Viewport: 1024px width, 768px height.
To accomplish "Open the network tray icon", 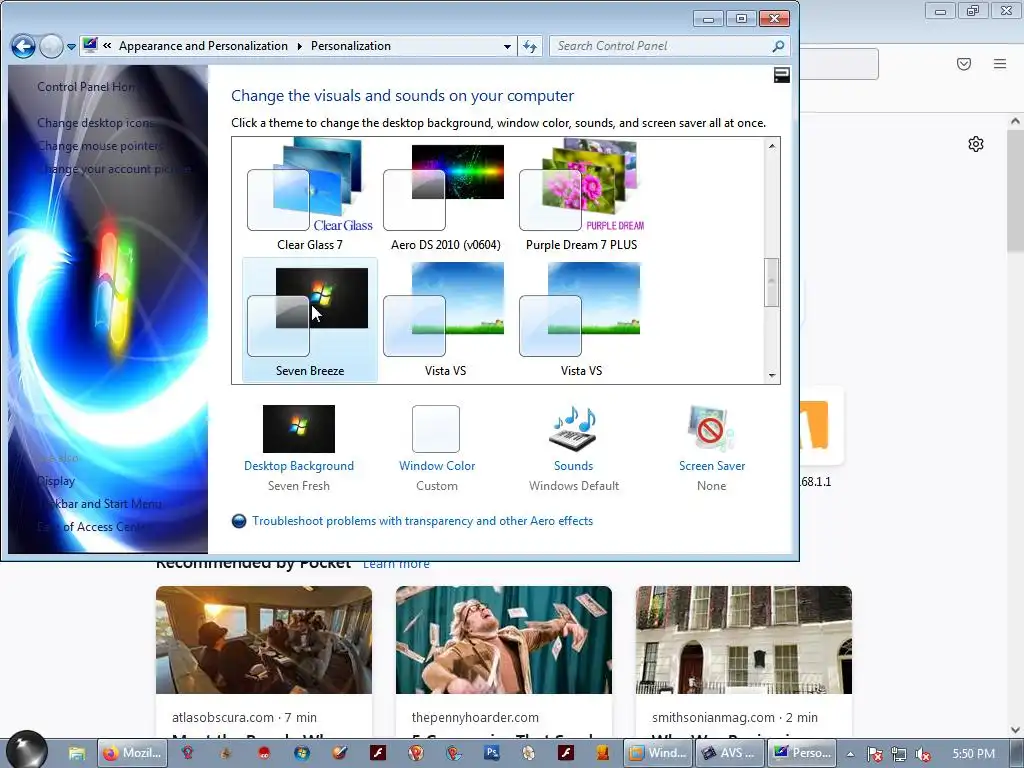I will [x=899, y=754].
